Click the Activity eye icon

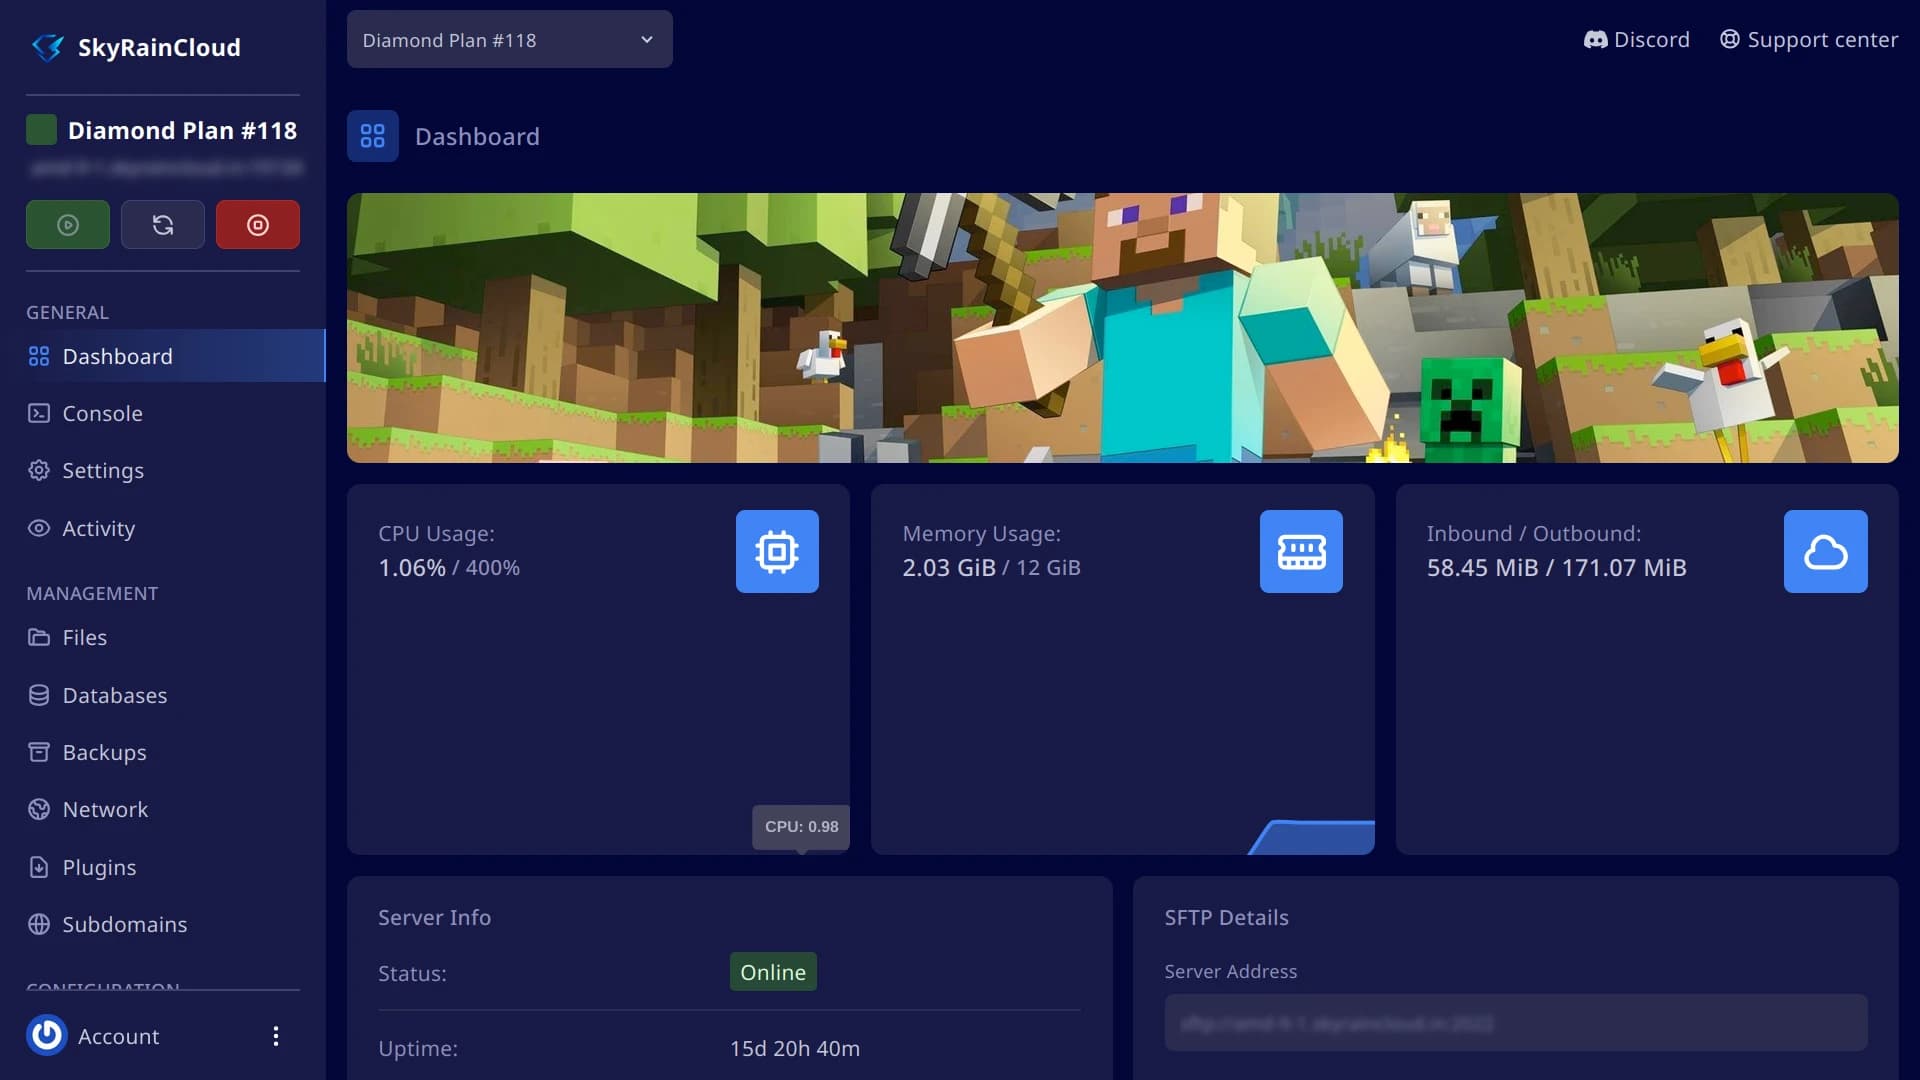(39, 528)
